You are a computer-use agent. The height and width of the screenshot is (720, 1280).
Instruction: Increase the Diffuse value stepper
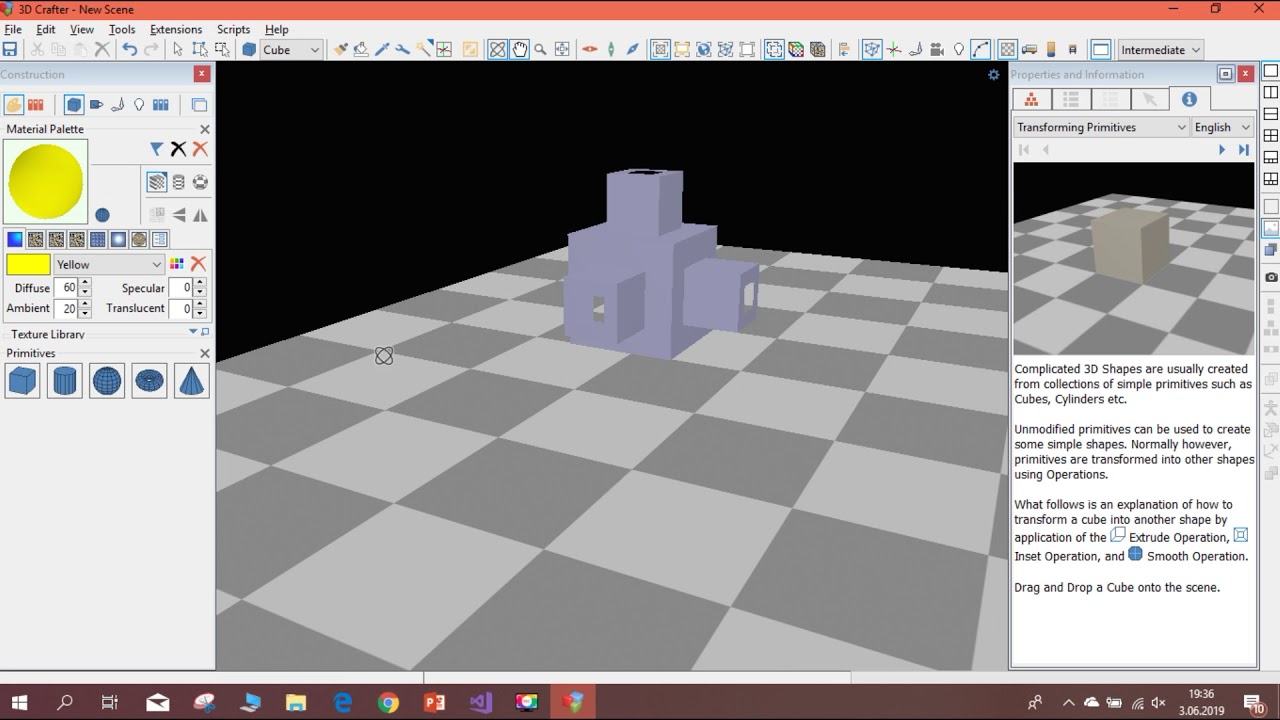[x=84, y=283]
